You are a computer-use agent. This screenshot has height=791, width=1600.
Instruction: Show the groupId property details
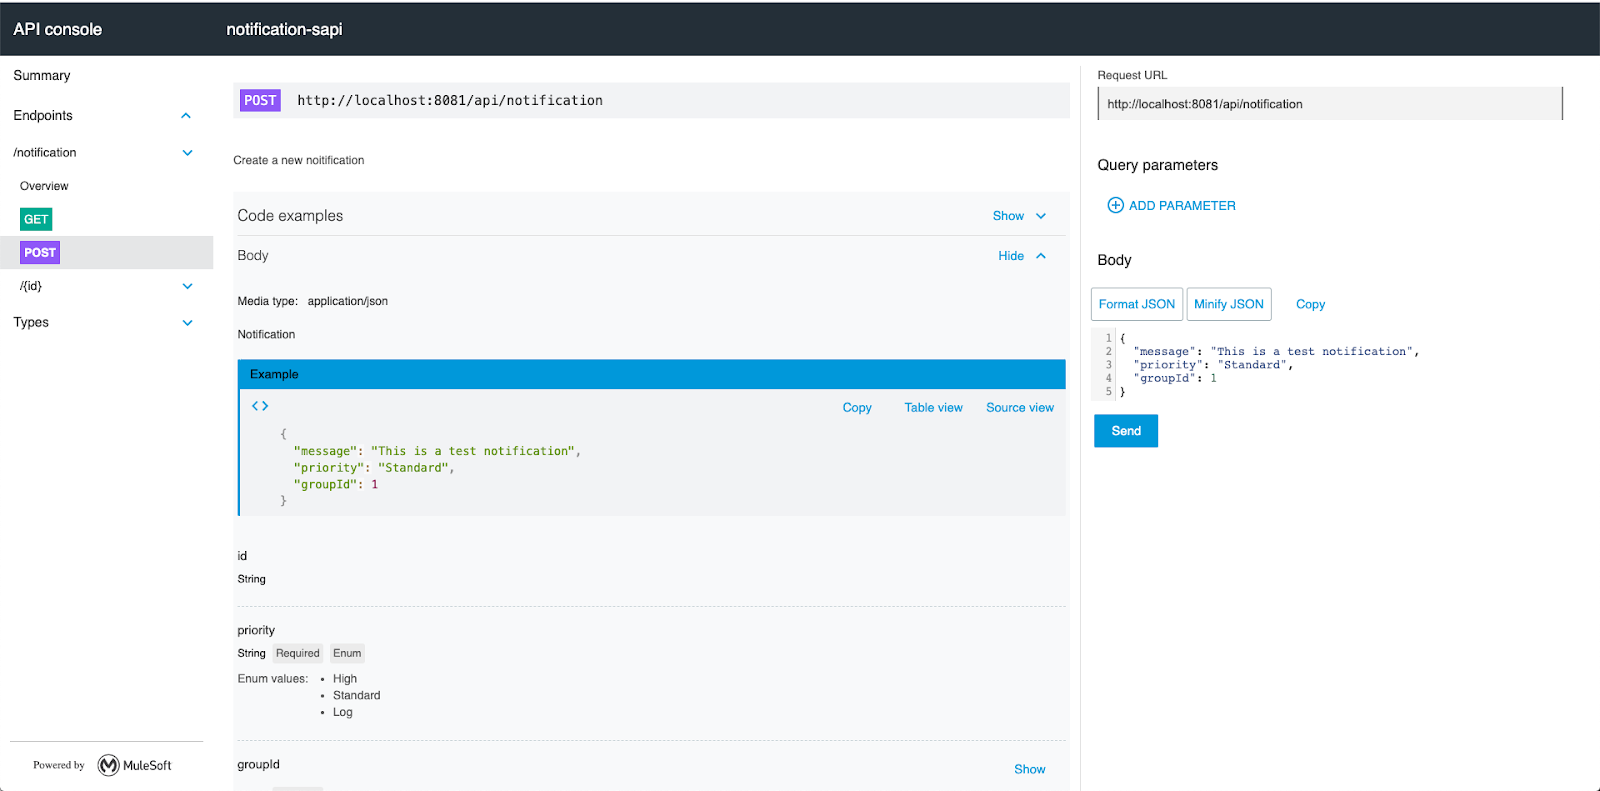click(1029, 769)
